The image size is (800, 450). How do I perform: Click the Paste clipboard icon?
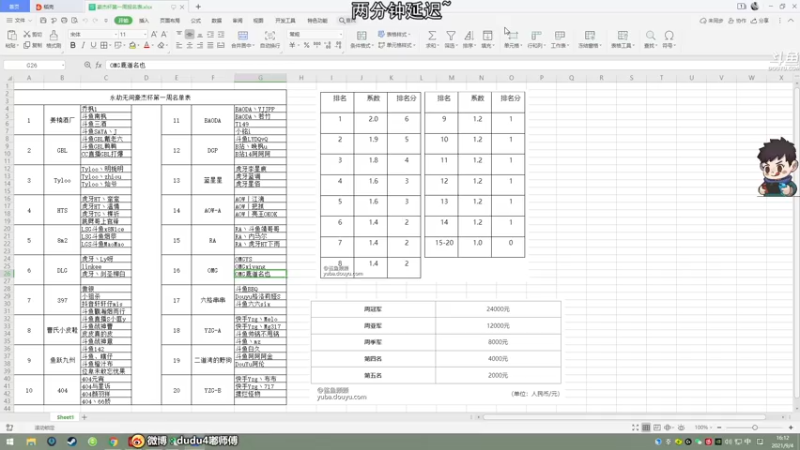[x=11, y=35]
